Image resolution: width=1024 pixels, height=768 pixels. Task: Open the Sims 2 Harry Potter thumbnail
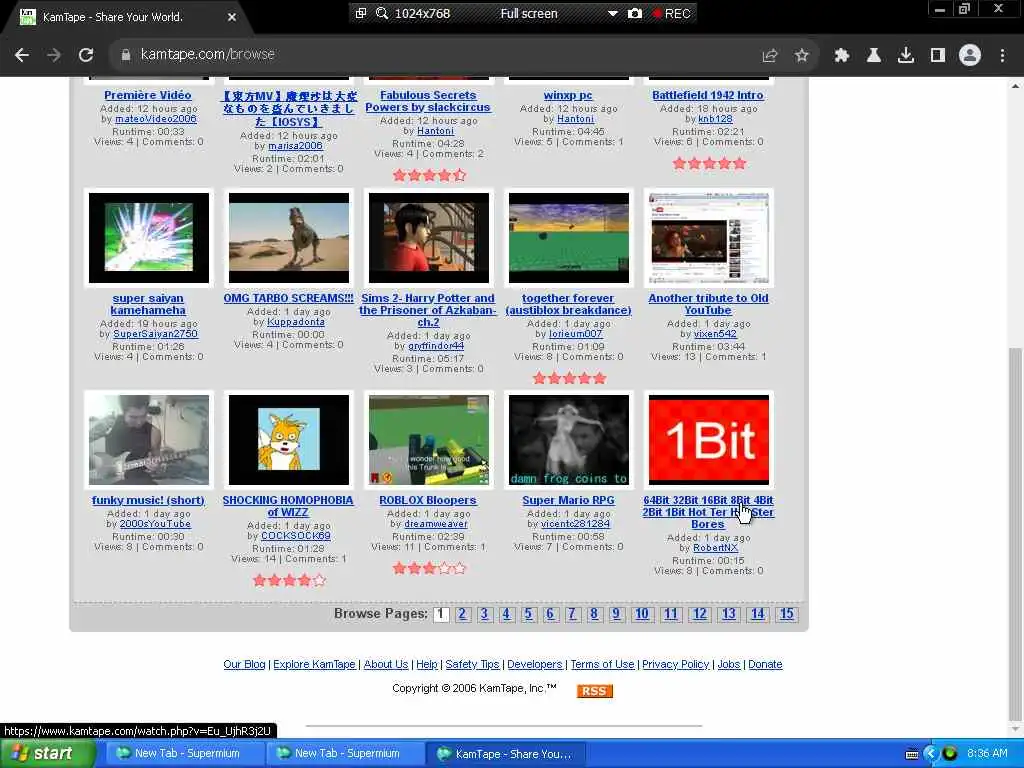(x=428, y=238)
